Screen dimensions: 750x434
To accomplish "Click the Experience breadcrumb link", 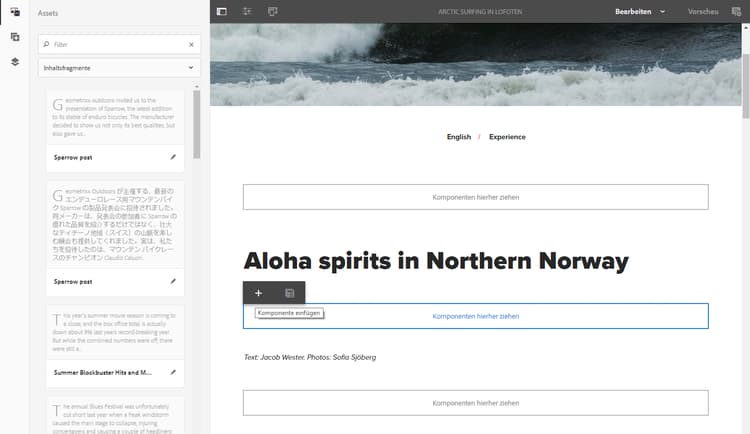I will click(x=507, y=137).
